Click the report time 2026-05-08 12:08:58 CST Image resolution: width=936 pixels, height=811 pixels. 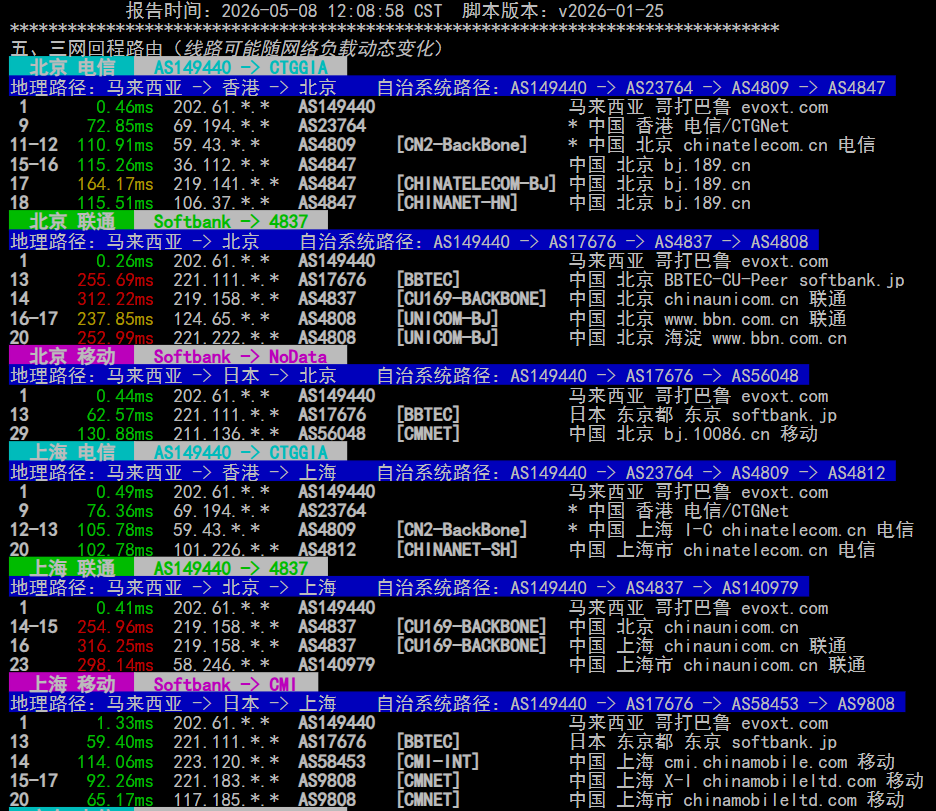pos(331,11)
